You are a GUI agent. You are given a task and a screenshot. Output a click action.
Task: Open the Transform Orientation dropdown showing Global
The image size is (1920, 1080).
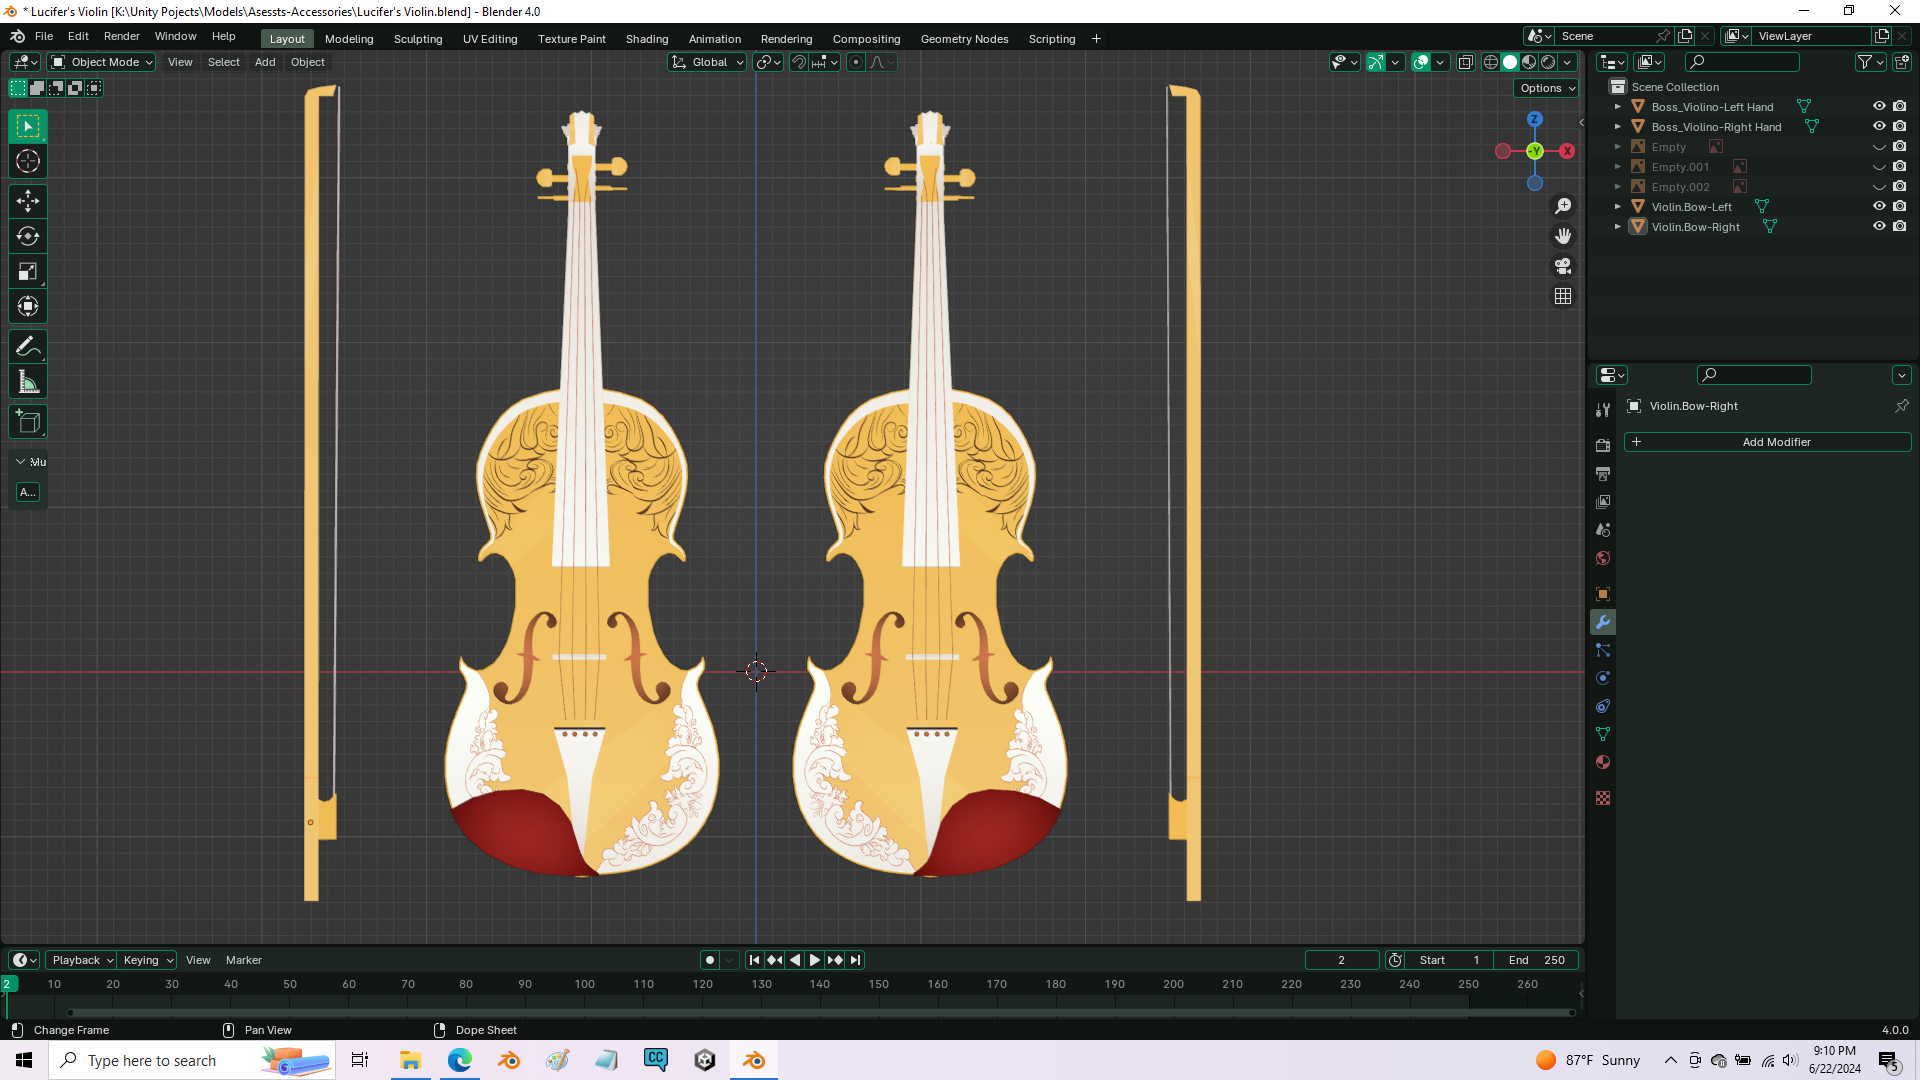[707, 62]
